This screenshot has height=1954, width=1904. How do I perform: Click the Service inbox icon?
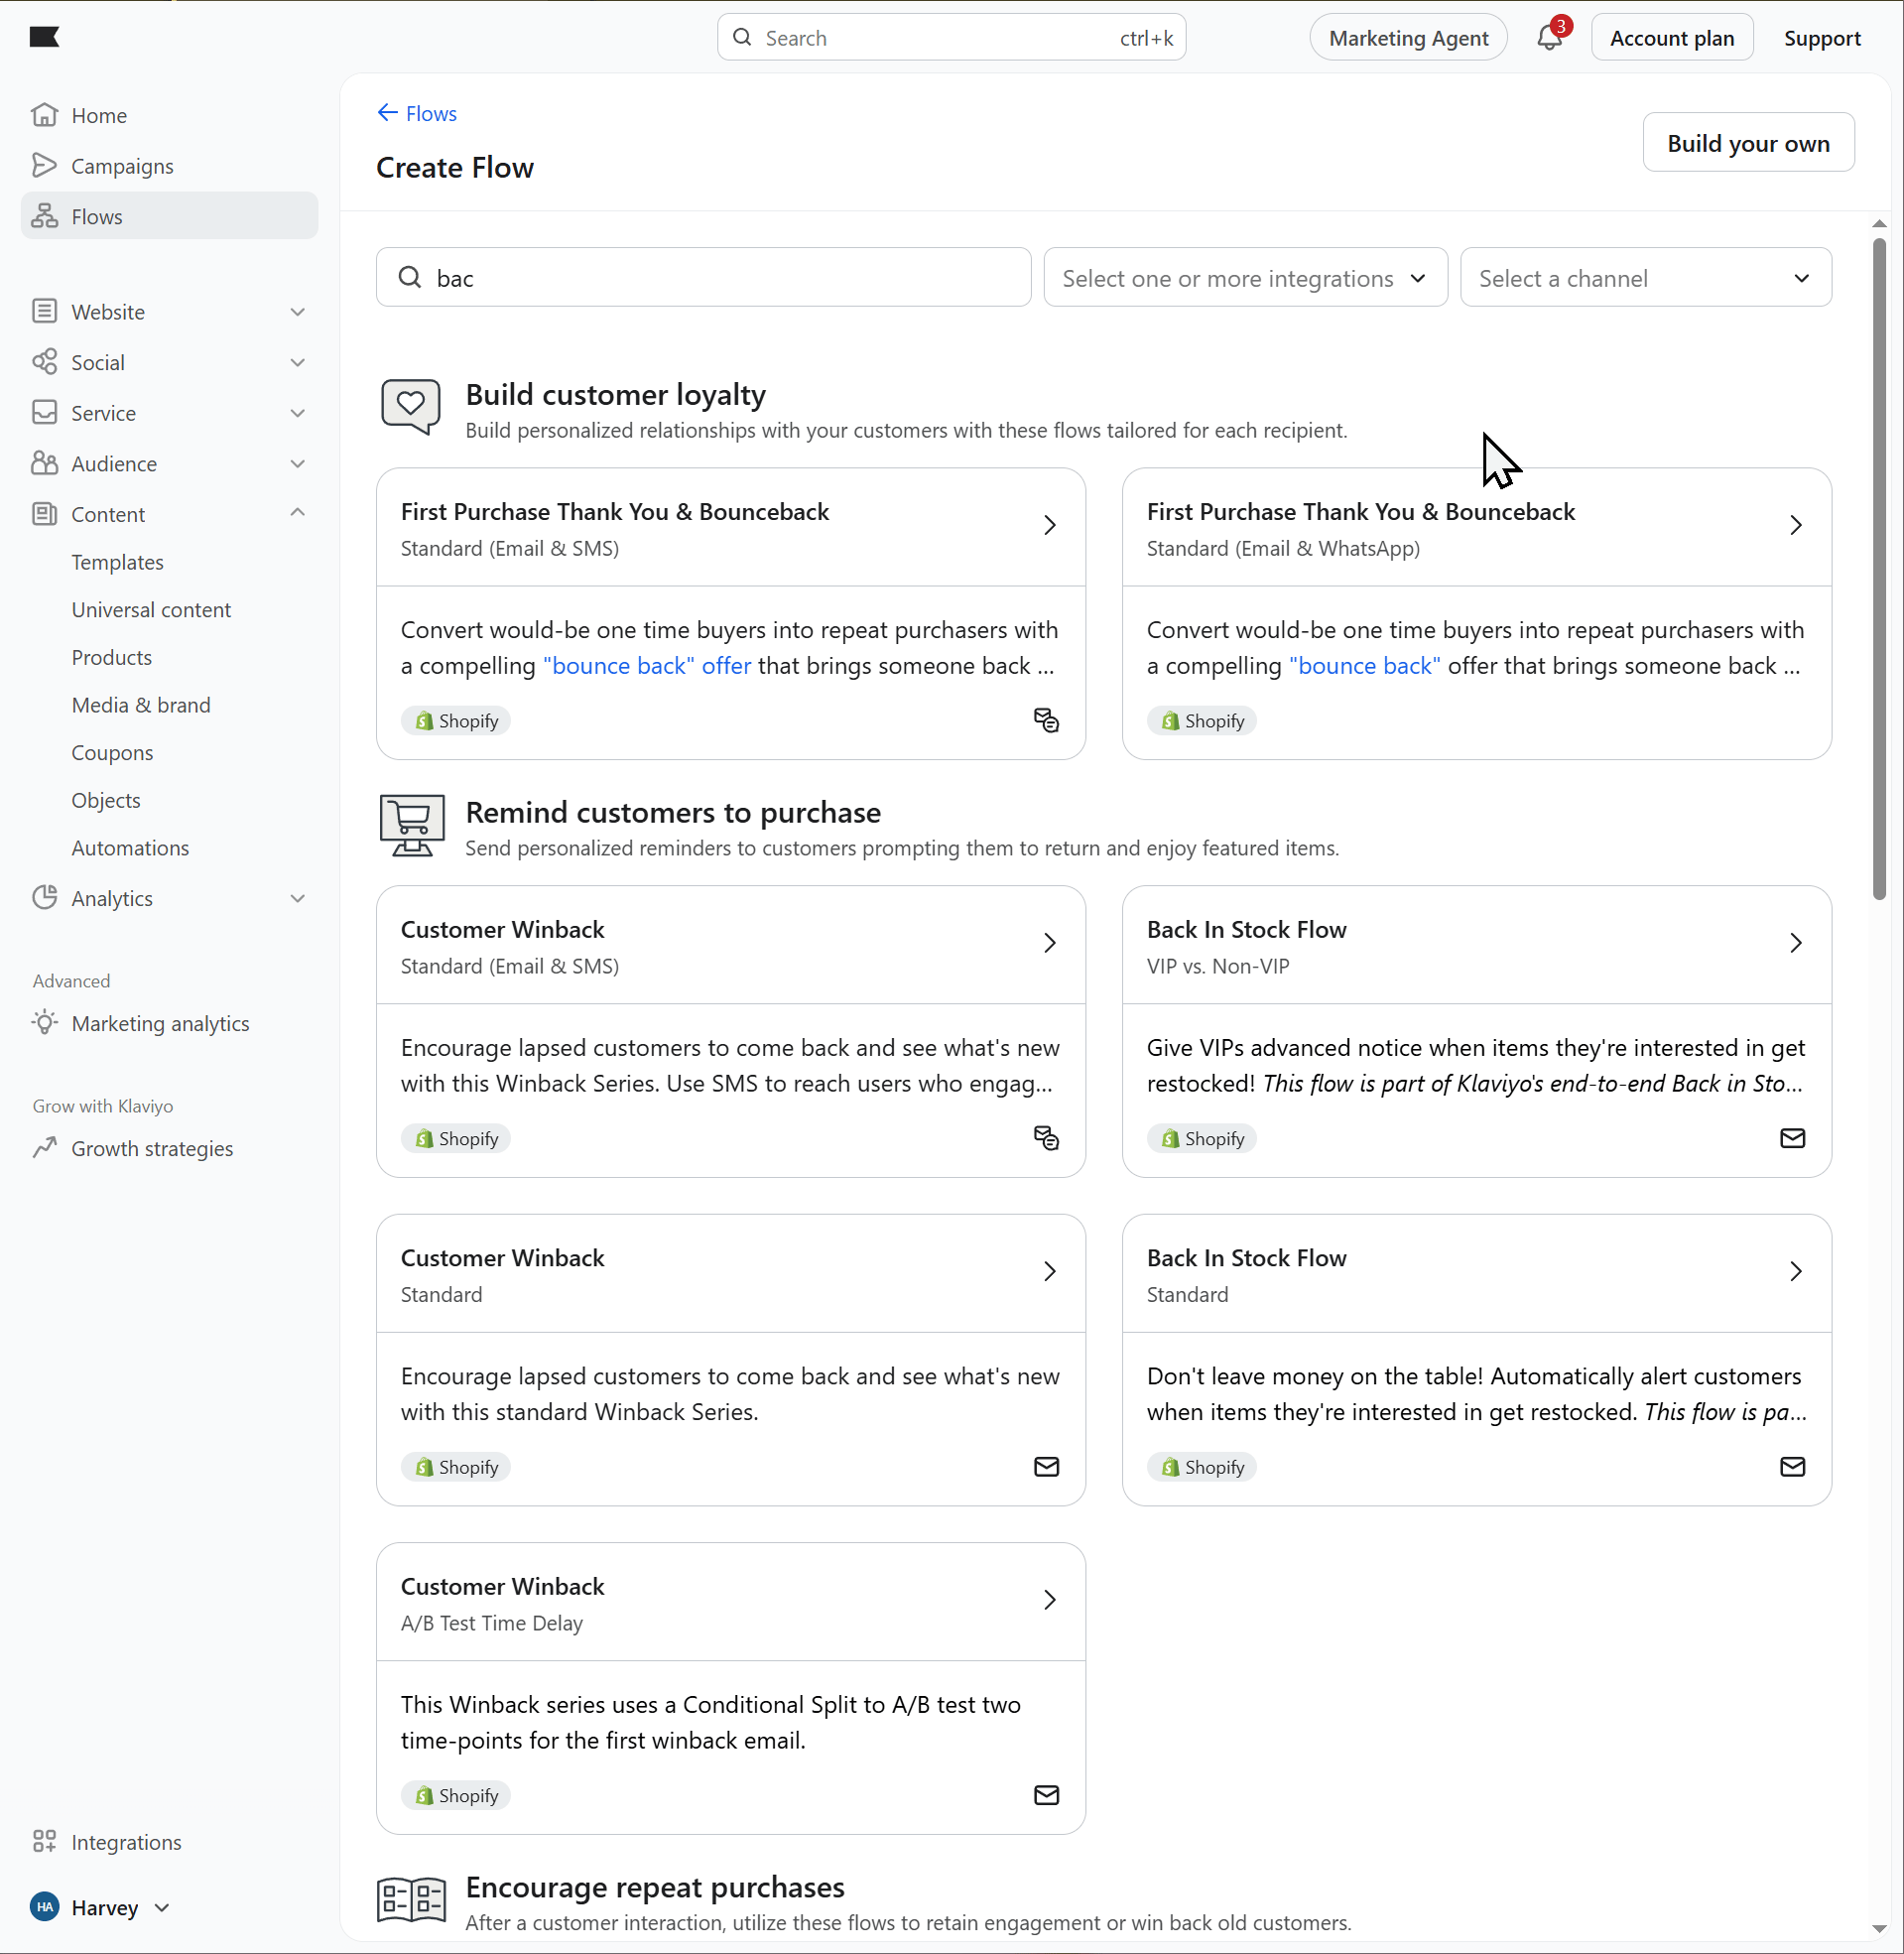tap(44, 412)
